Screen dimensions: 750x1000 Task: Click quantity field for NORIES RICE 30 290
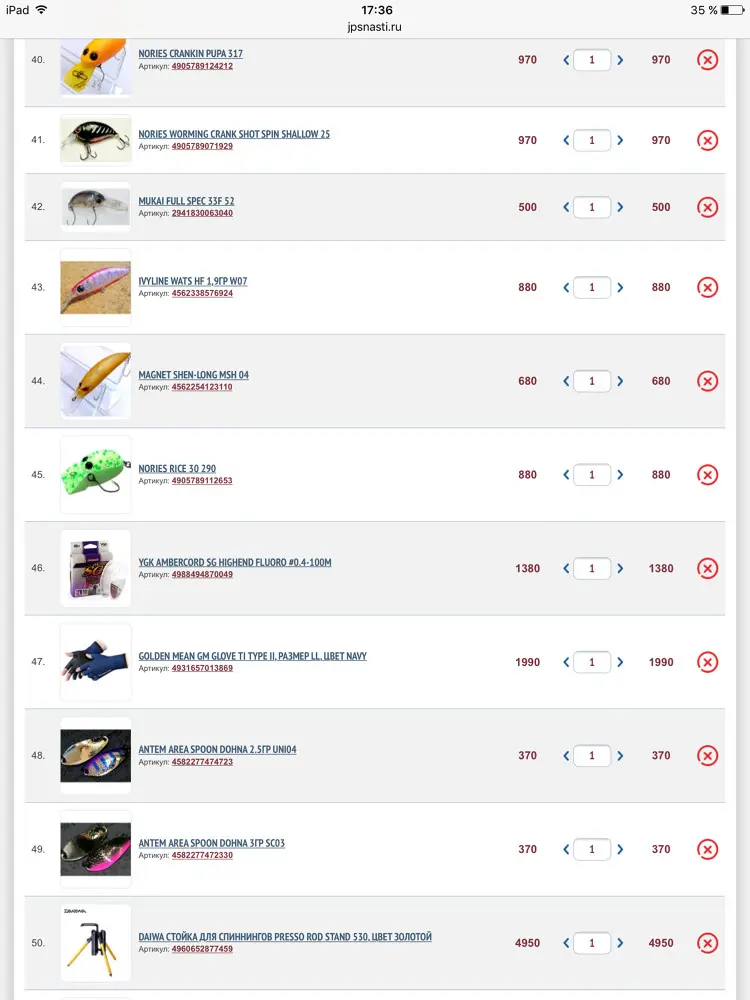(x=592, y=474)
